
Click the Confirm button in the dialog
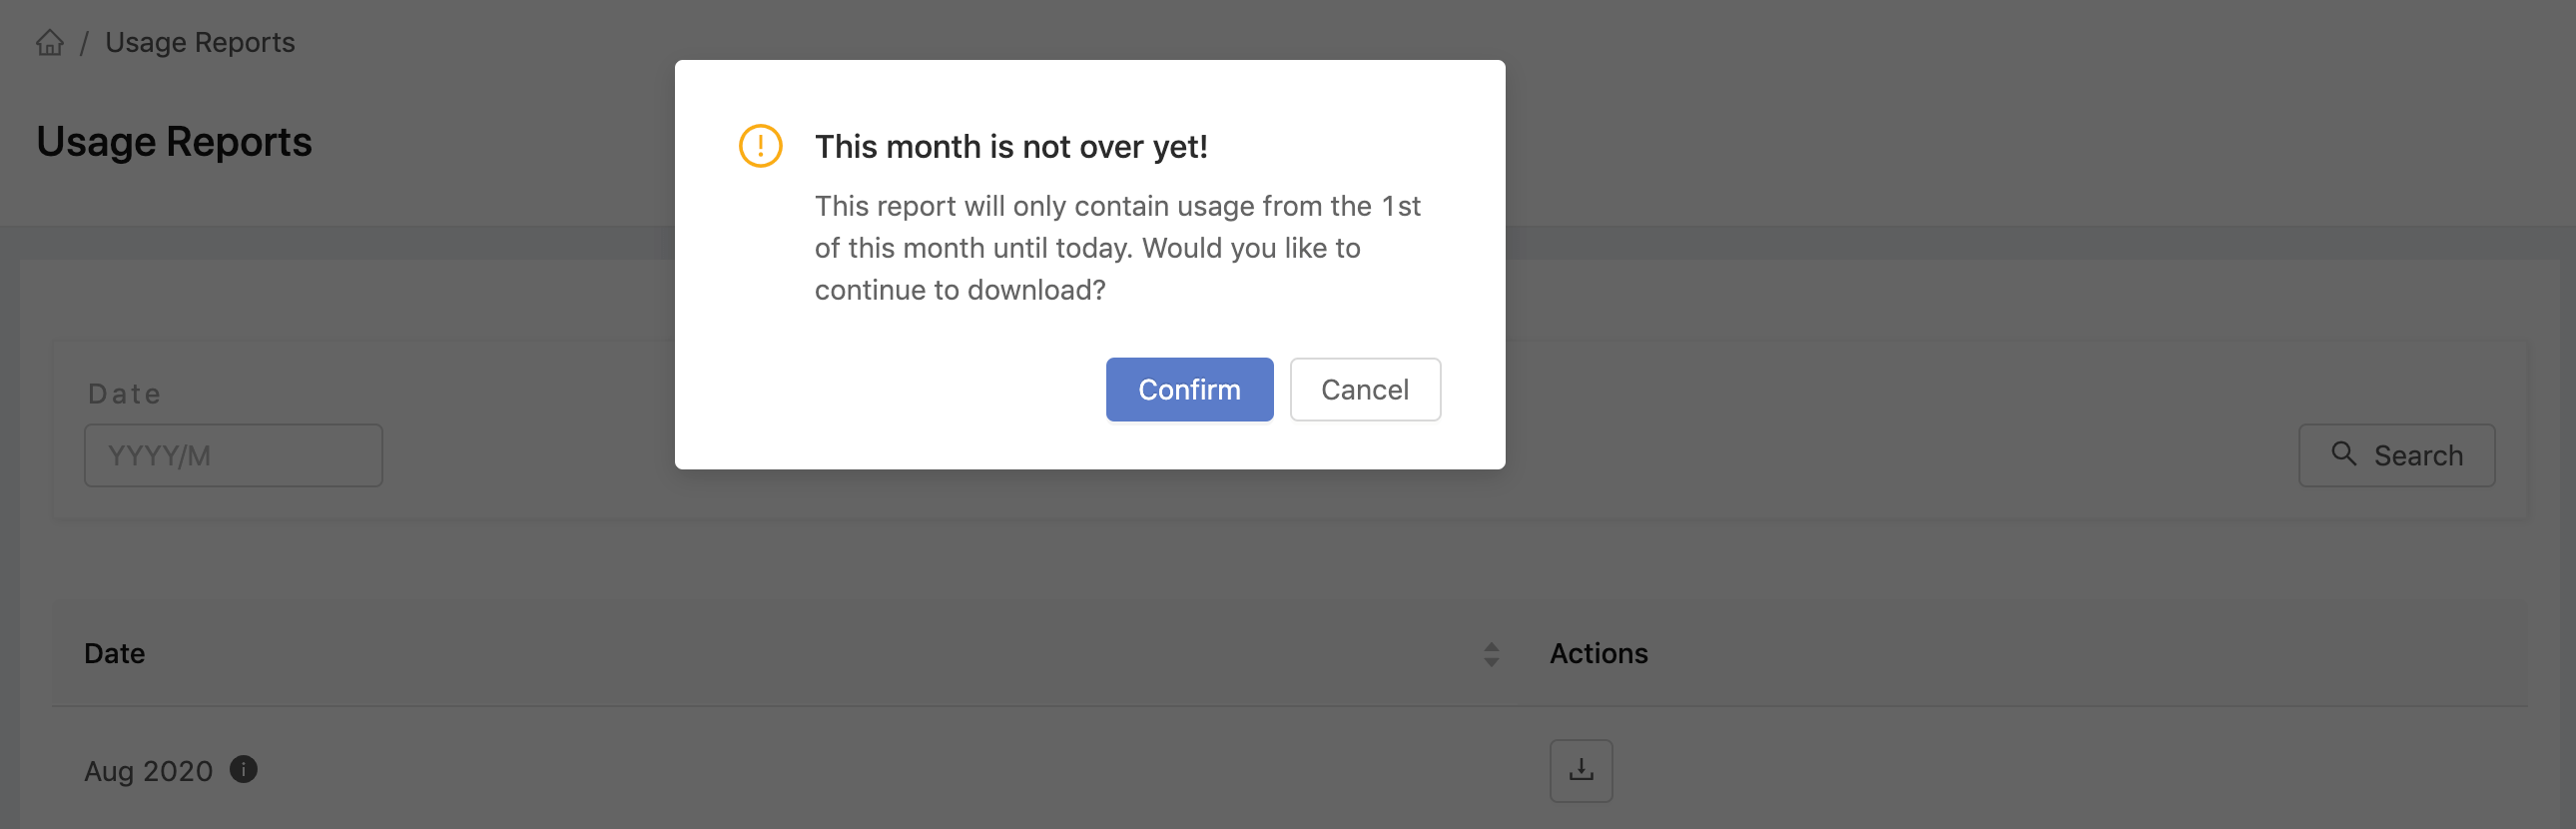tap(1189, 389)
